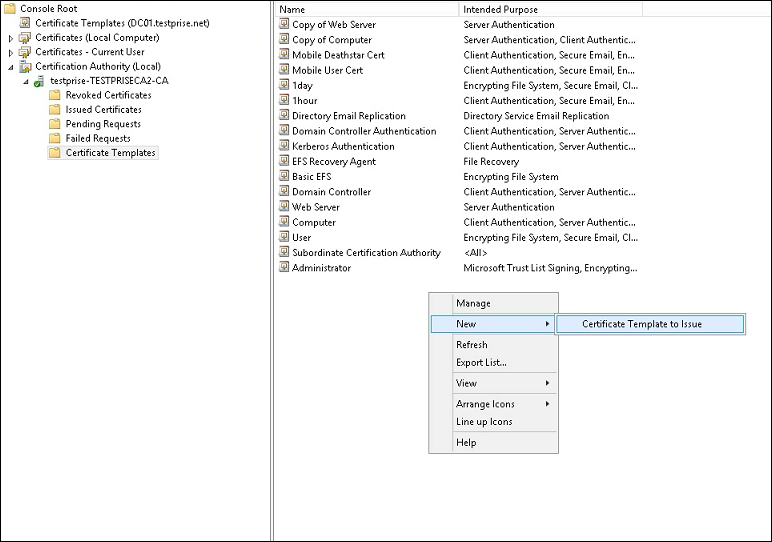
Task: Click the Subordinate Certification Authority template icon
Action: point(284,253)
